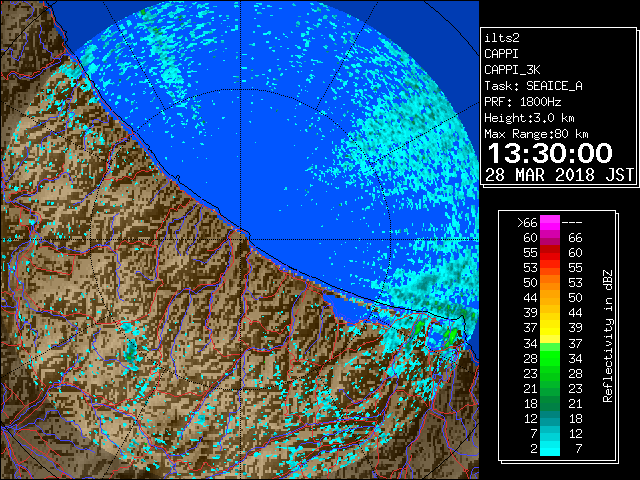Click the "ilts2" site label
Viewport: 640px width, 480px height.
coord(502,38)
